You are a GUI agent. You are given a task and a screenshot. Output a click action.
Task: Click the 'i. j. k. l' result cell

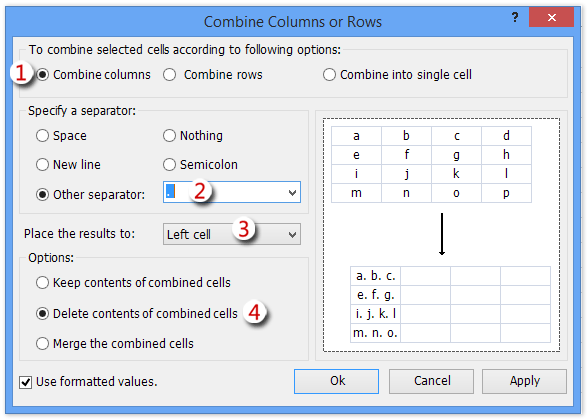point(375,314)
